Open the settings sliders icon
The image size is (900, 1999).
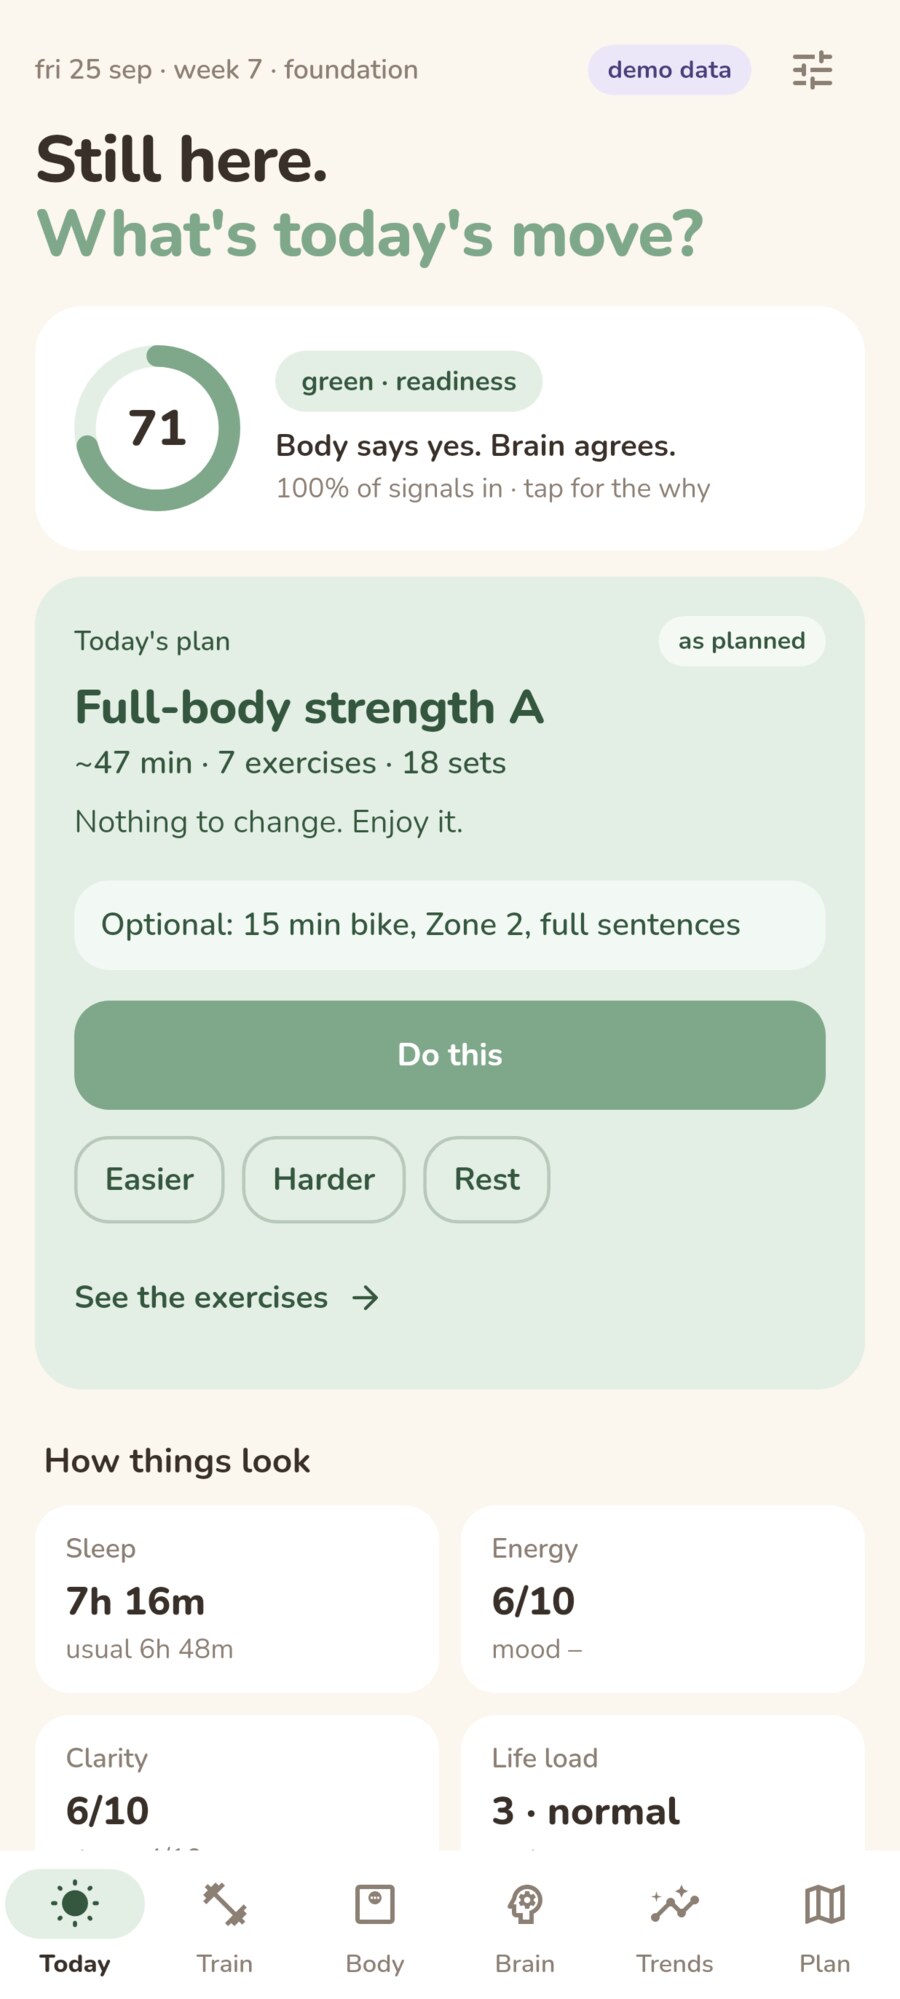pyautogui.click(x=812, y=70)
